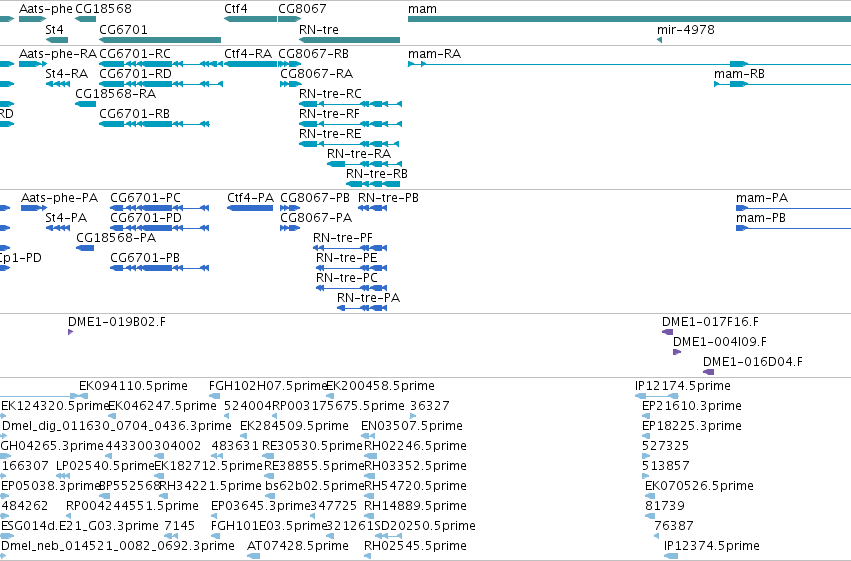
Task: Click transcript Ctf4-RA
Action: pos(250,64)
